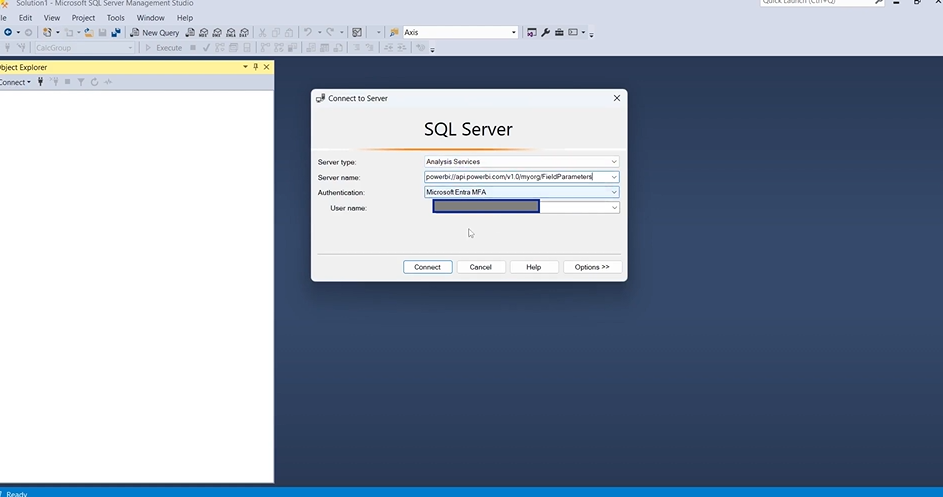The width and height of the screenshot is (943, 497).
Task: Open the Connect dropdown in Object Explorer
Action: (15, 82)
